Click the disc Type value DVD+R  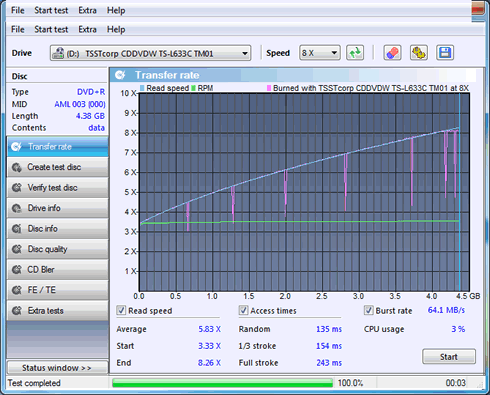(91, 92)
